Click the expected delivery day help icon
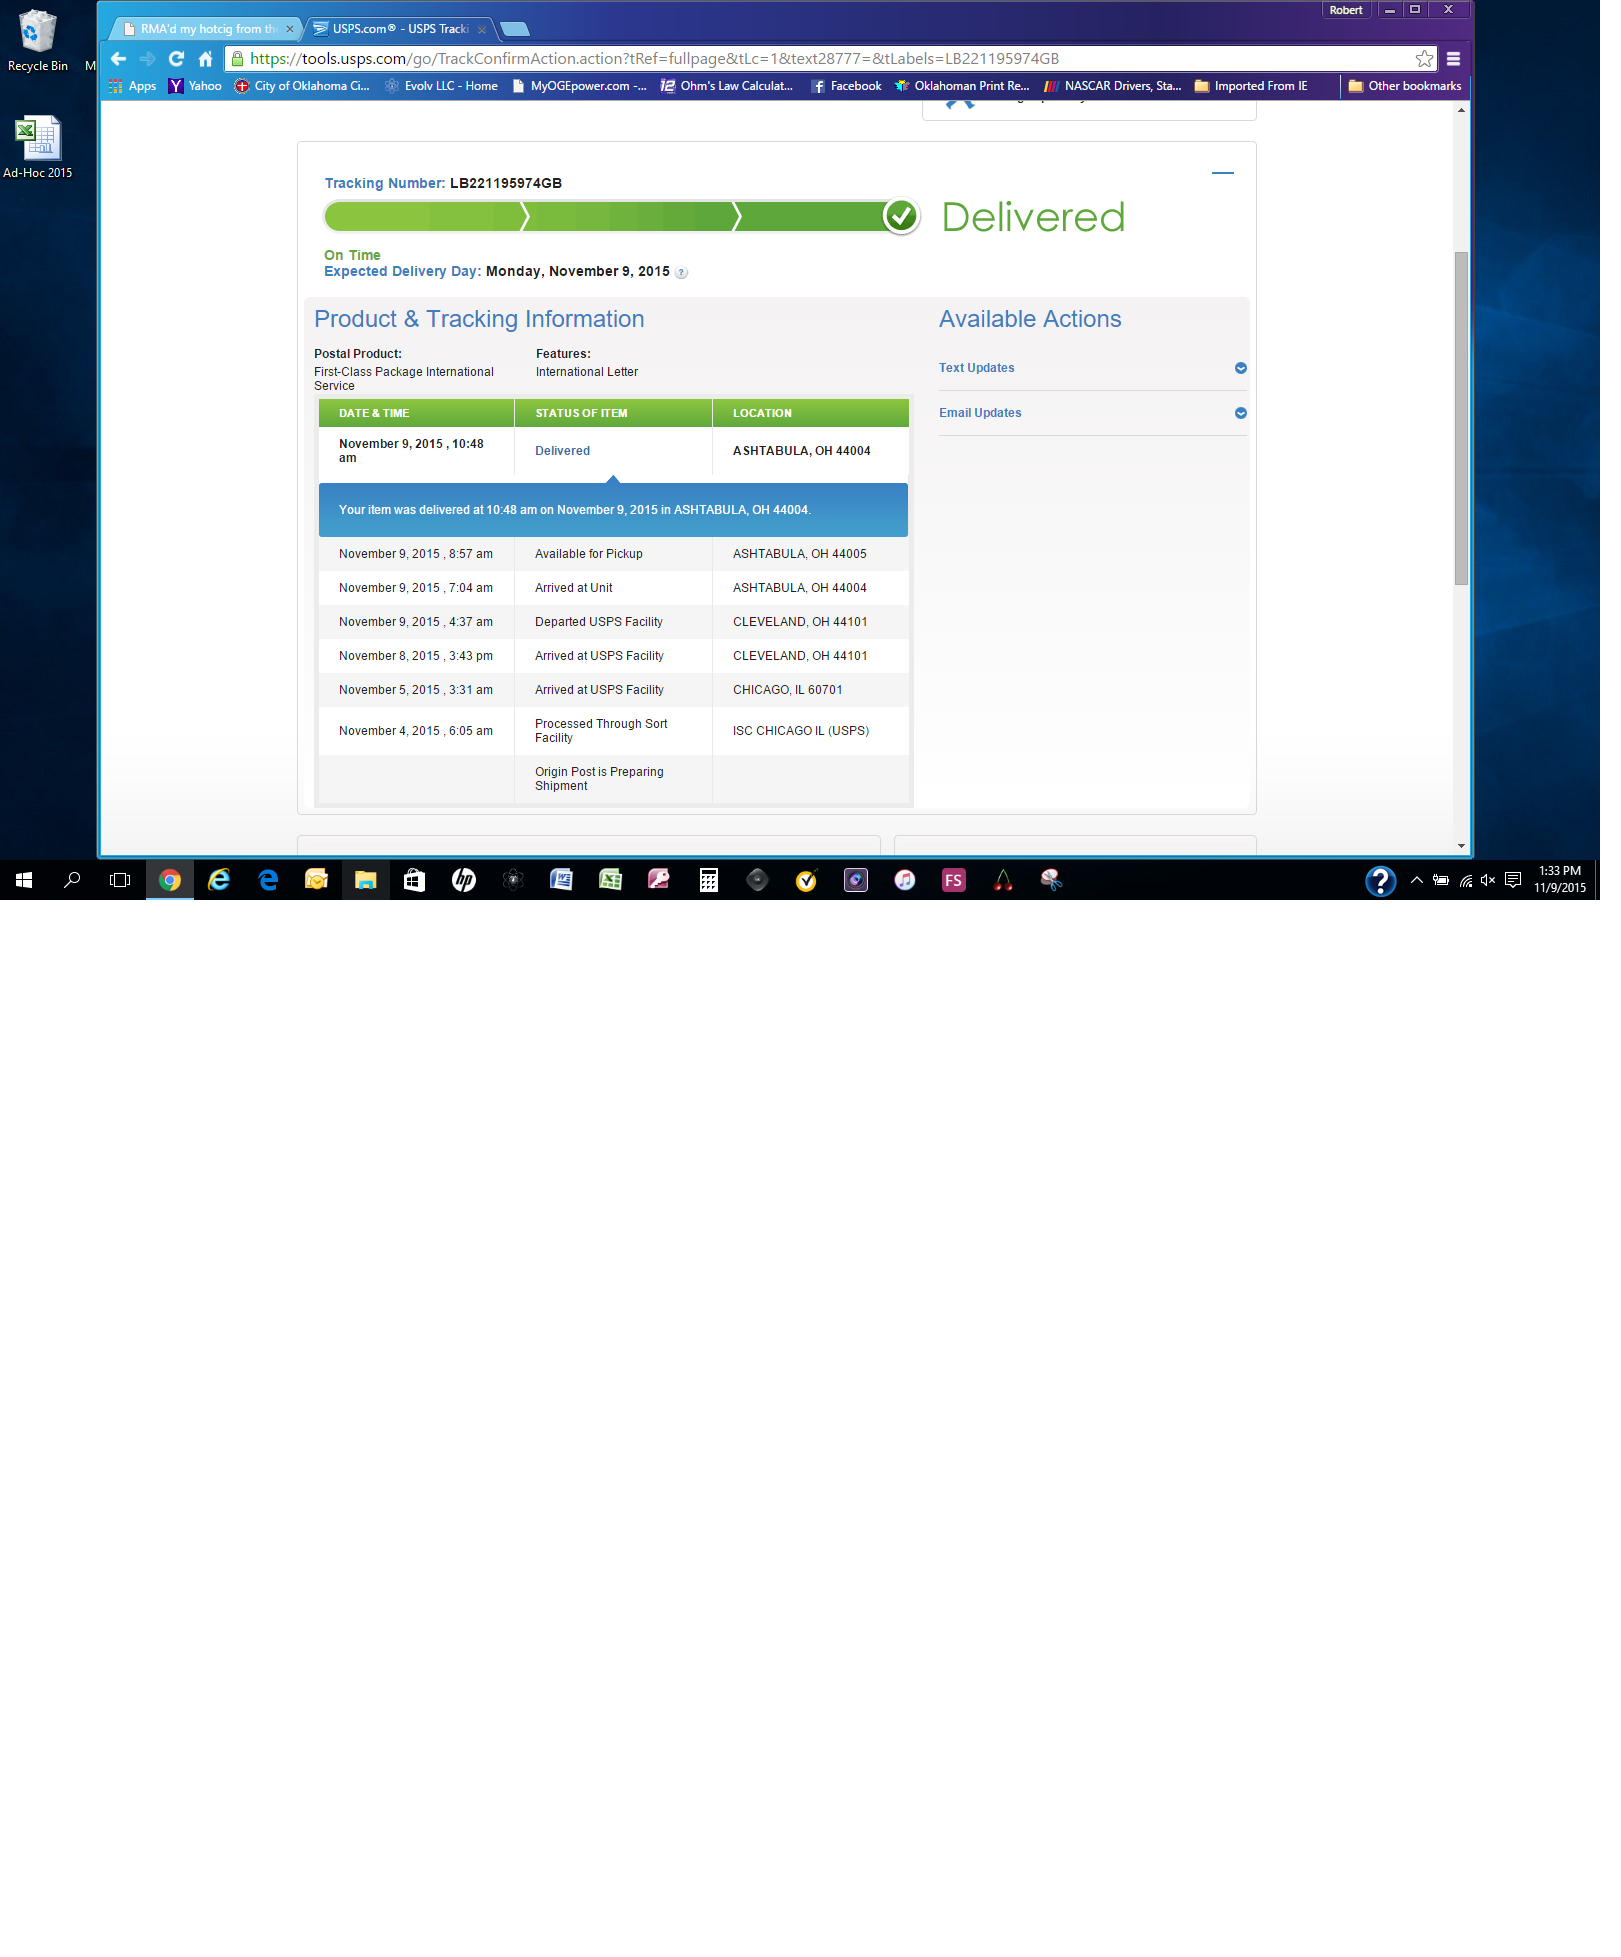The height and width of the screenshot is (1957, 1621). pyautogui.click(x=681, y=273)
